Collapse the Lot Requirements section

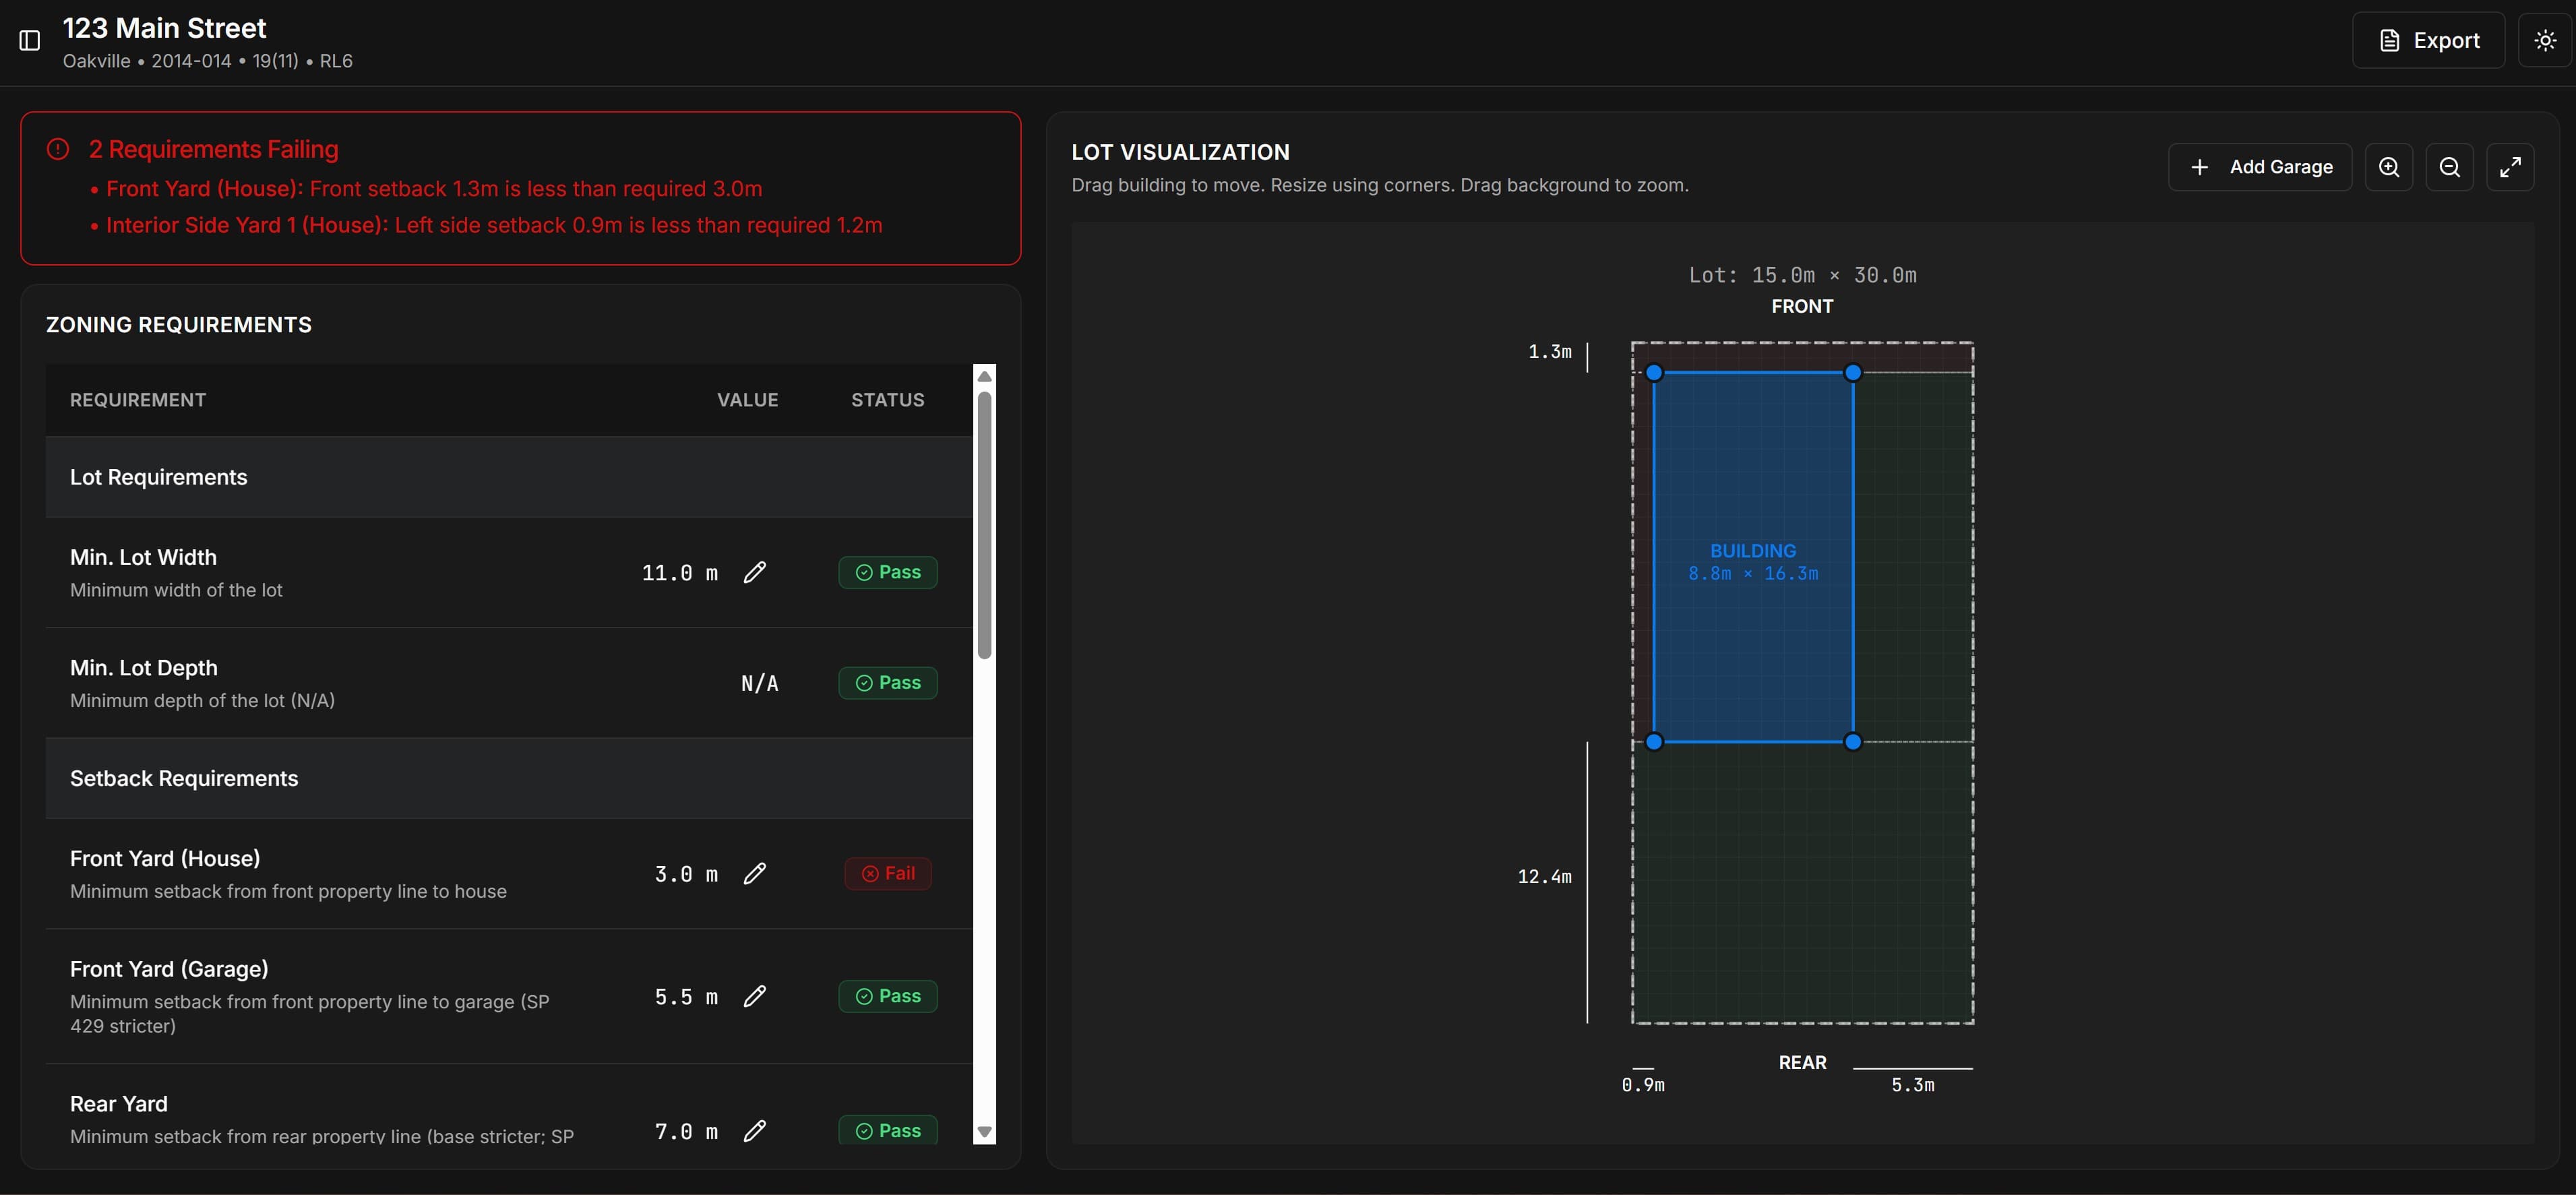(x=158, y=477)
